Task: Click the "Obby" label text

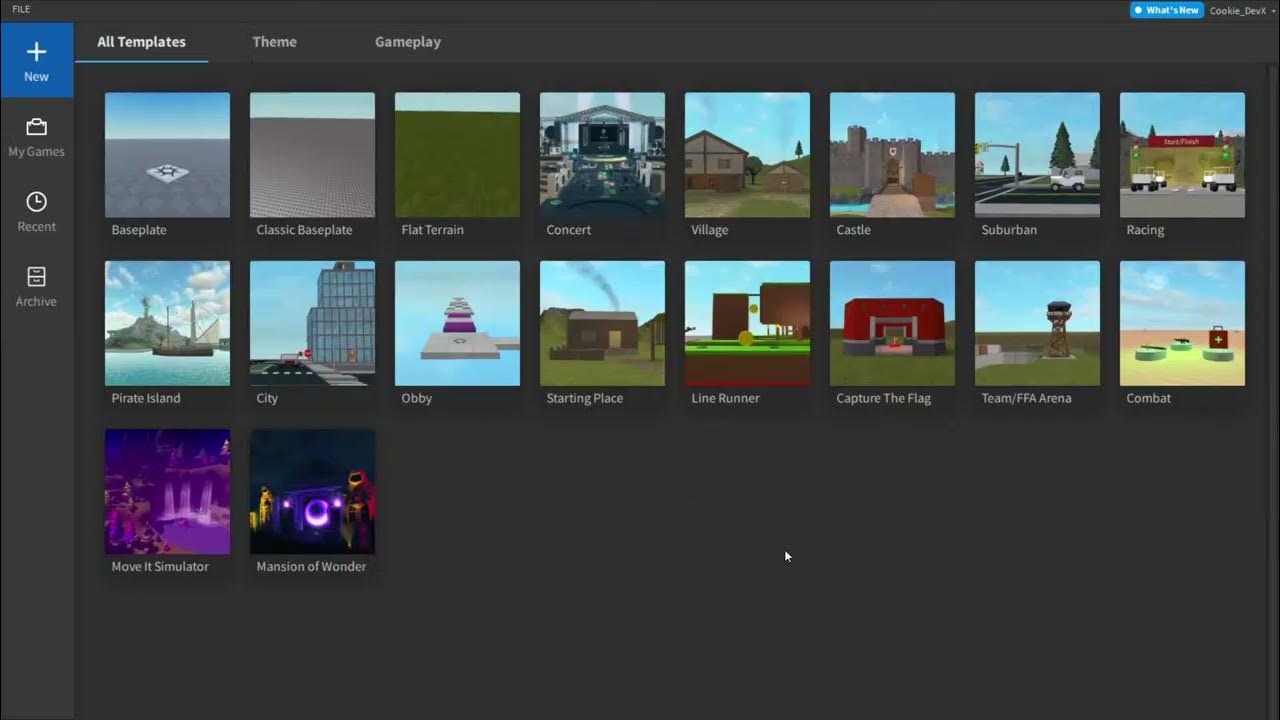Action: click(416, 398)
